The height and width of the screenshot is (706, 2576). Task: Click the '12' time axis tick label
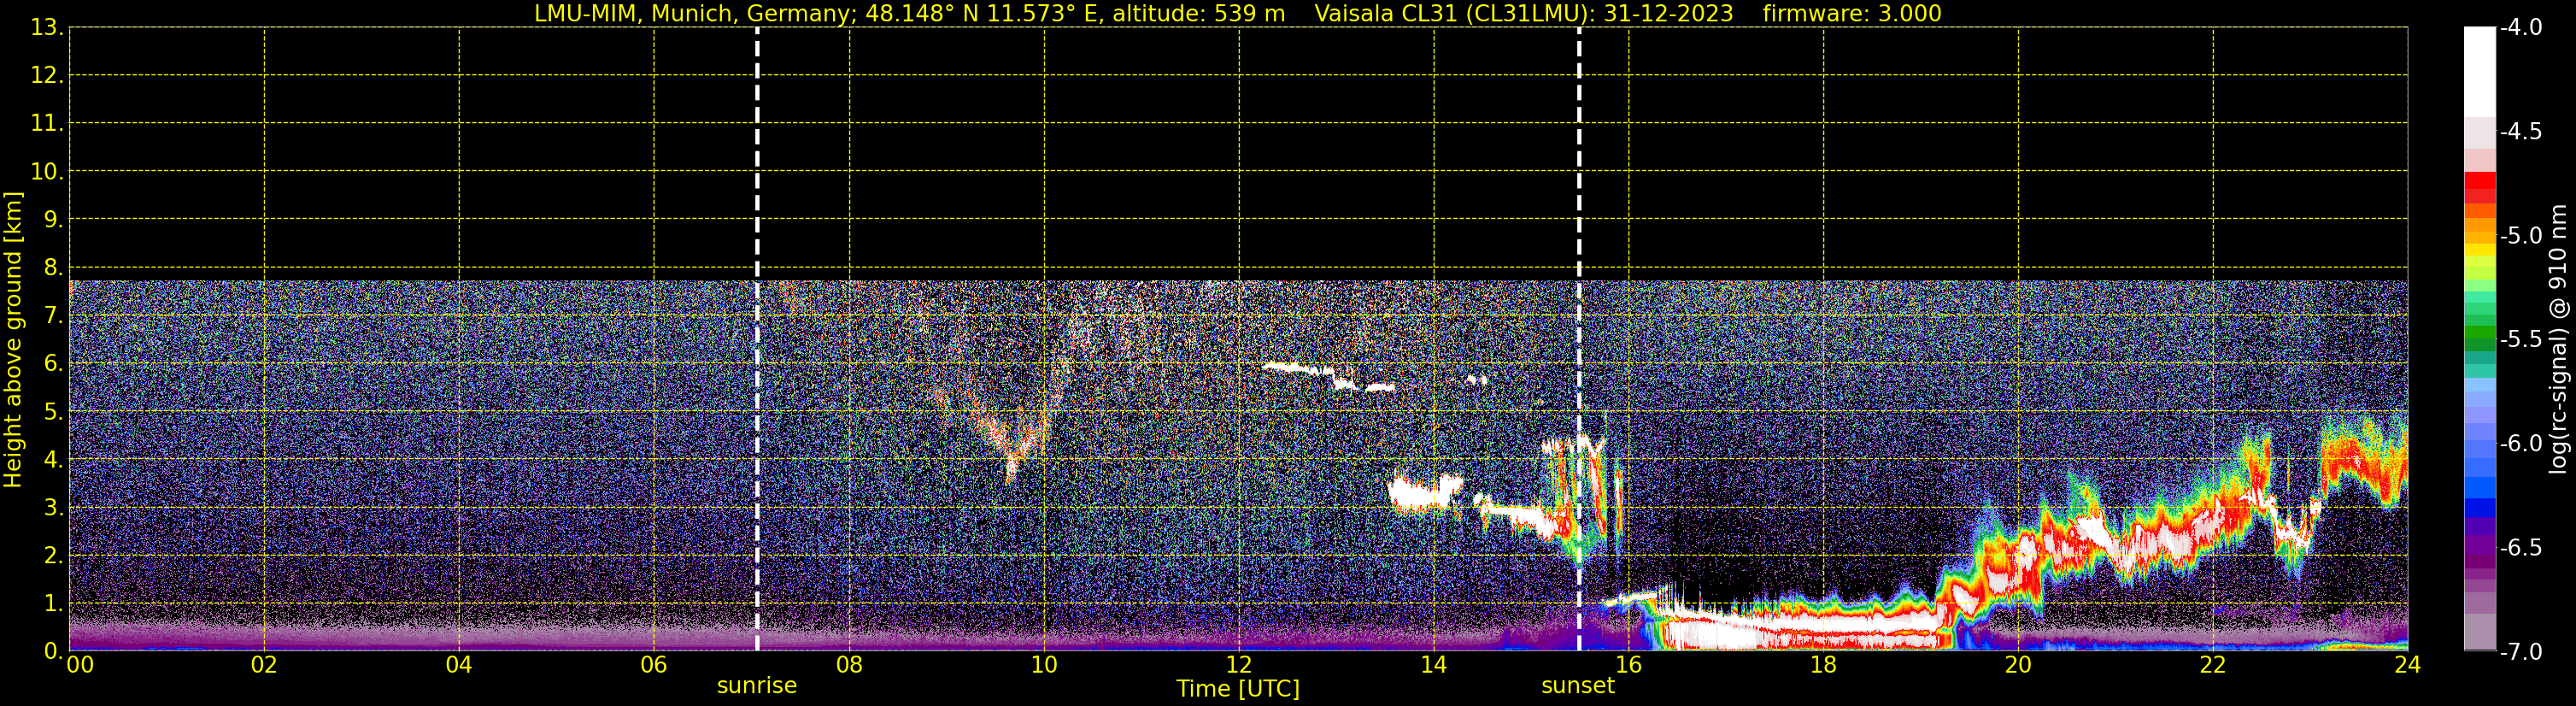[1239, 665]
